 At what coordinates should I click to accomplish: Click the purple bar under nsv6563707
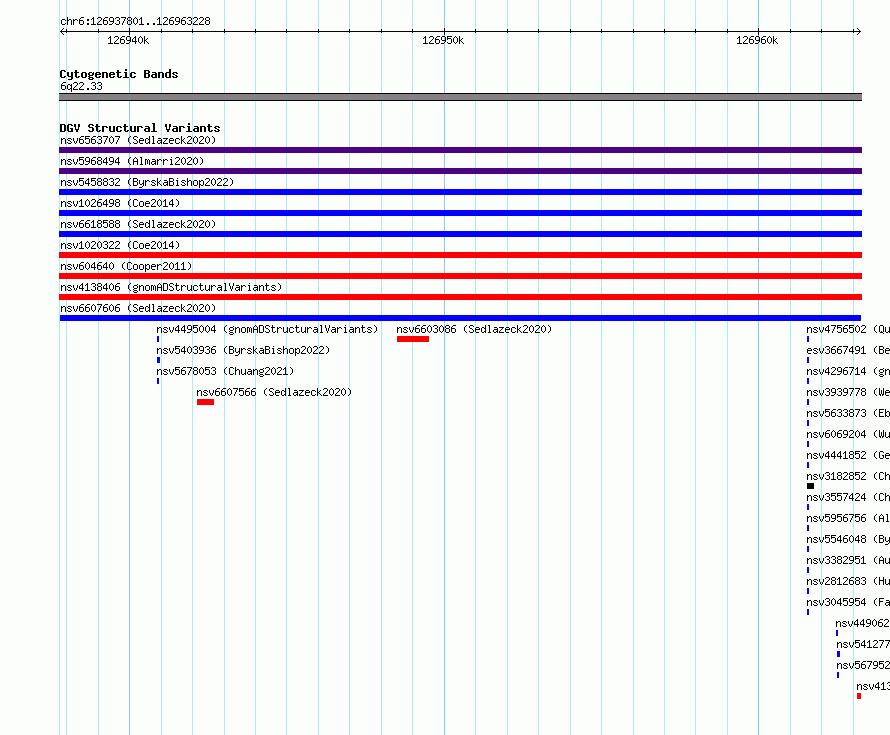[460, 150]
